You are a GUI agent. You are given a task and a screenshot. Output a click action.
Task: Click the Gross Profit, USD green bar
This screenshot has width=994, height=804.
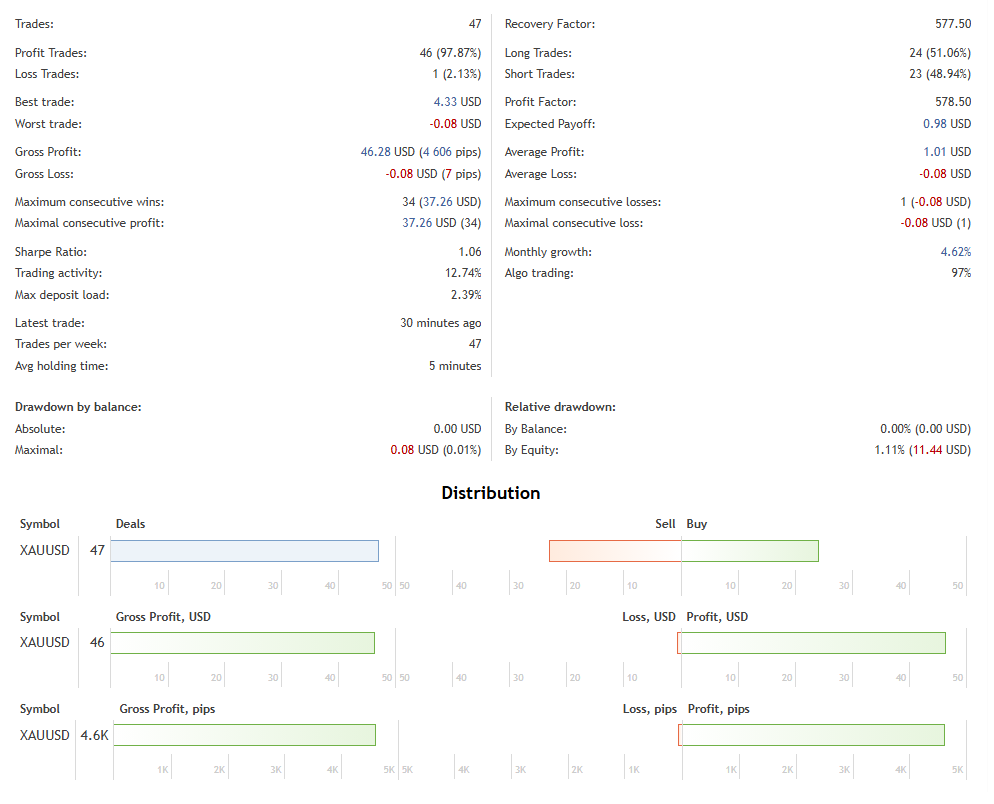(x=242, y=643)
